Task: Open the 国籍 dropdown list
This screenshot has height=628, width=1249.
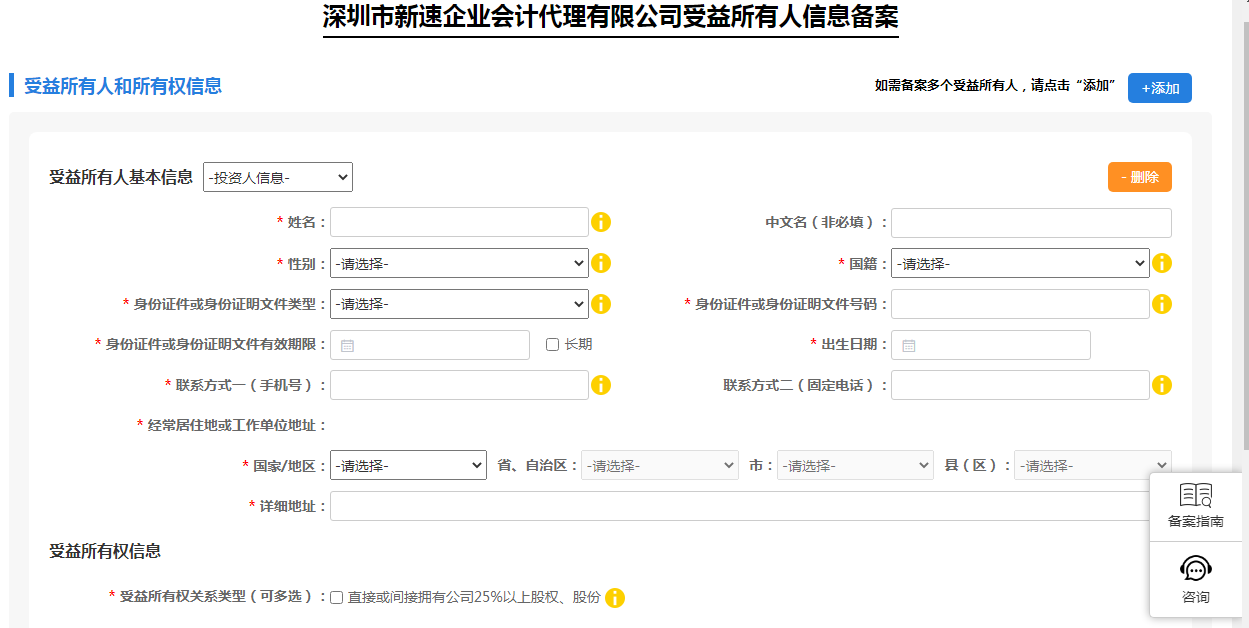Action: [1020, 263]
